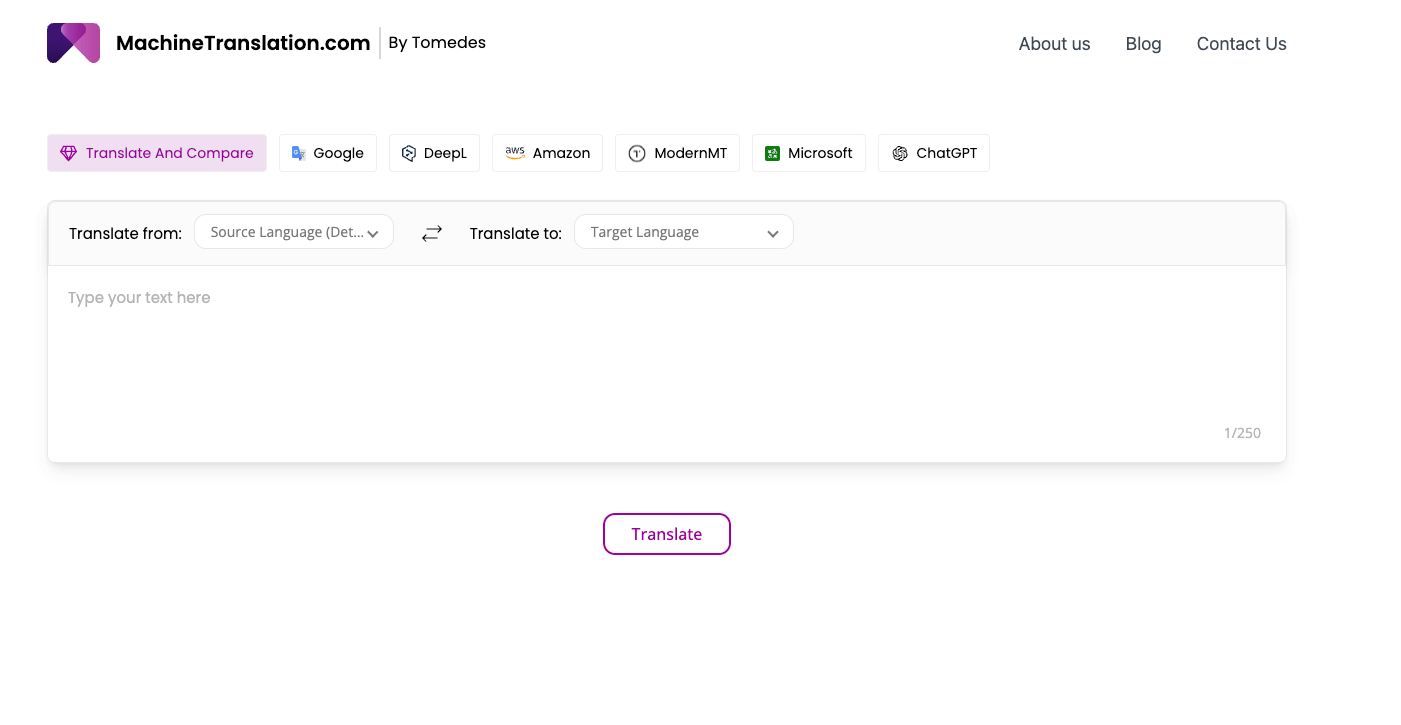Select the ModernMT engine icon
This screenshot has height=725, width=1401.
pos(636,152)
